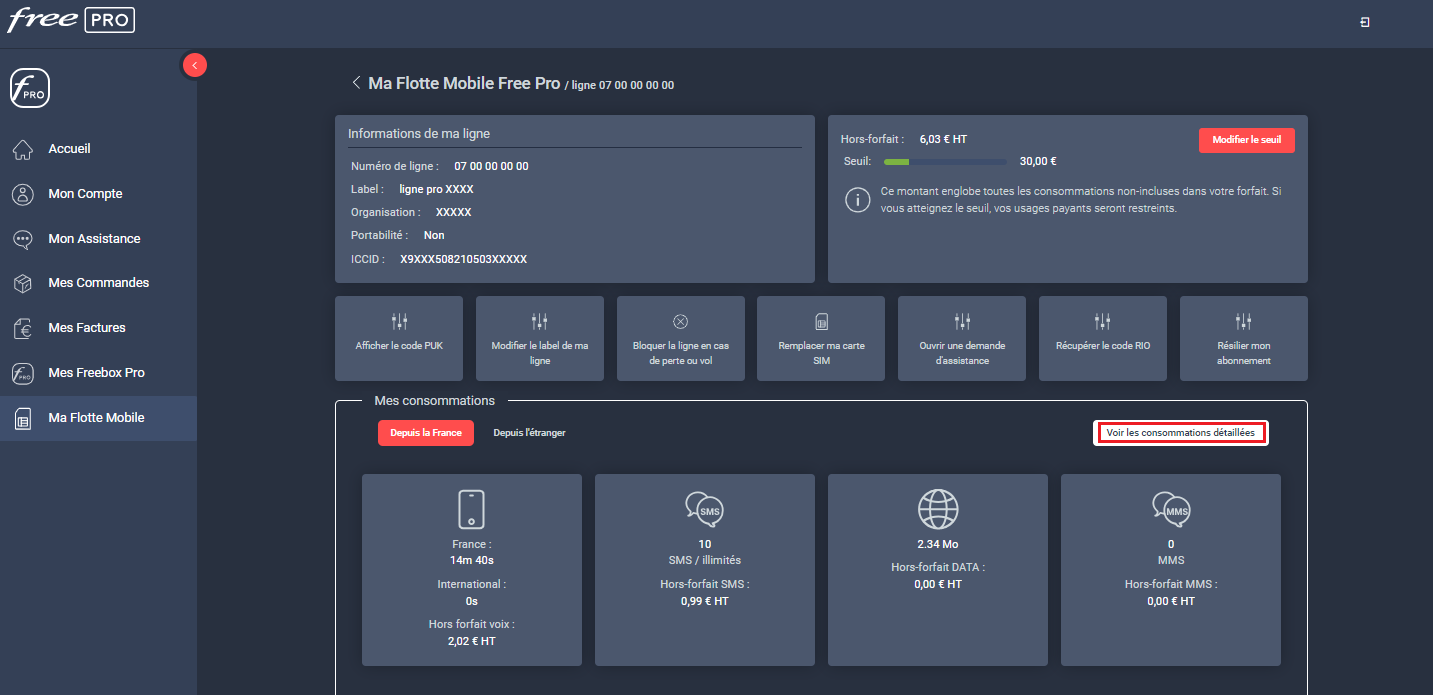
Task: Click the ICCID value X9XXX508210503XXXXX
Action: point(463,259)
